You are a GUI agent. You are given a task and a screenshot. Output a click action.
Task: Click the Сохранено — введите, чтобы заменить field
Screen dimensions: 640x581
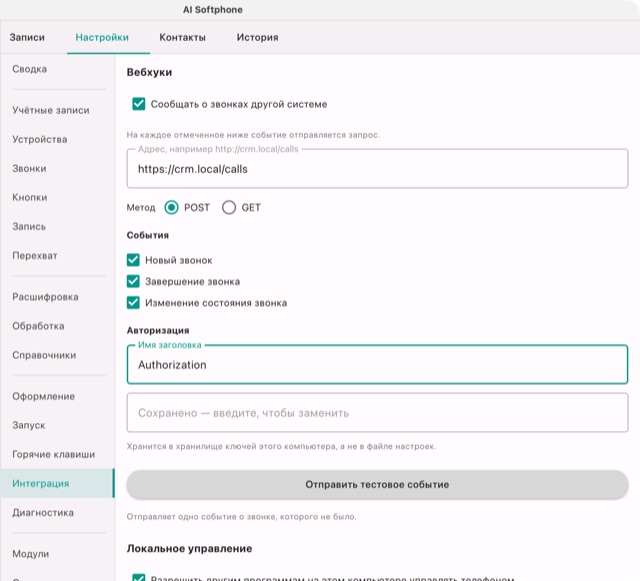(x=377, y=413)
